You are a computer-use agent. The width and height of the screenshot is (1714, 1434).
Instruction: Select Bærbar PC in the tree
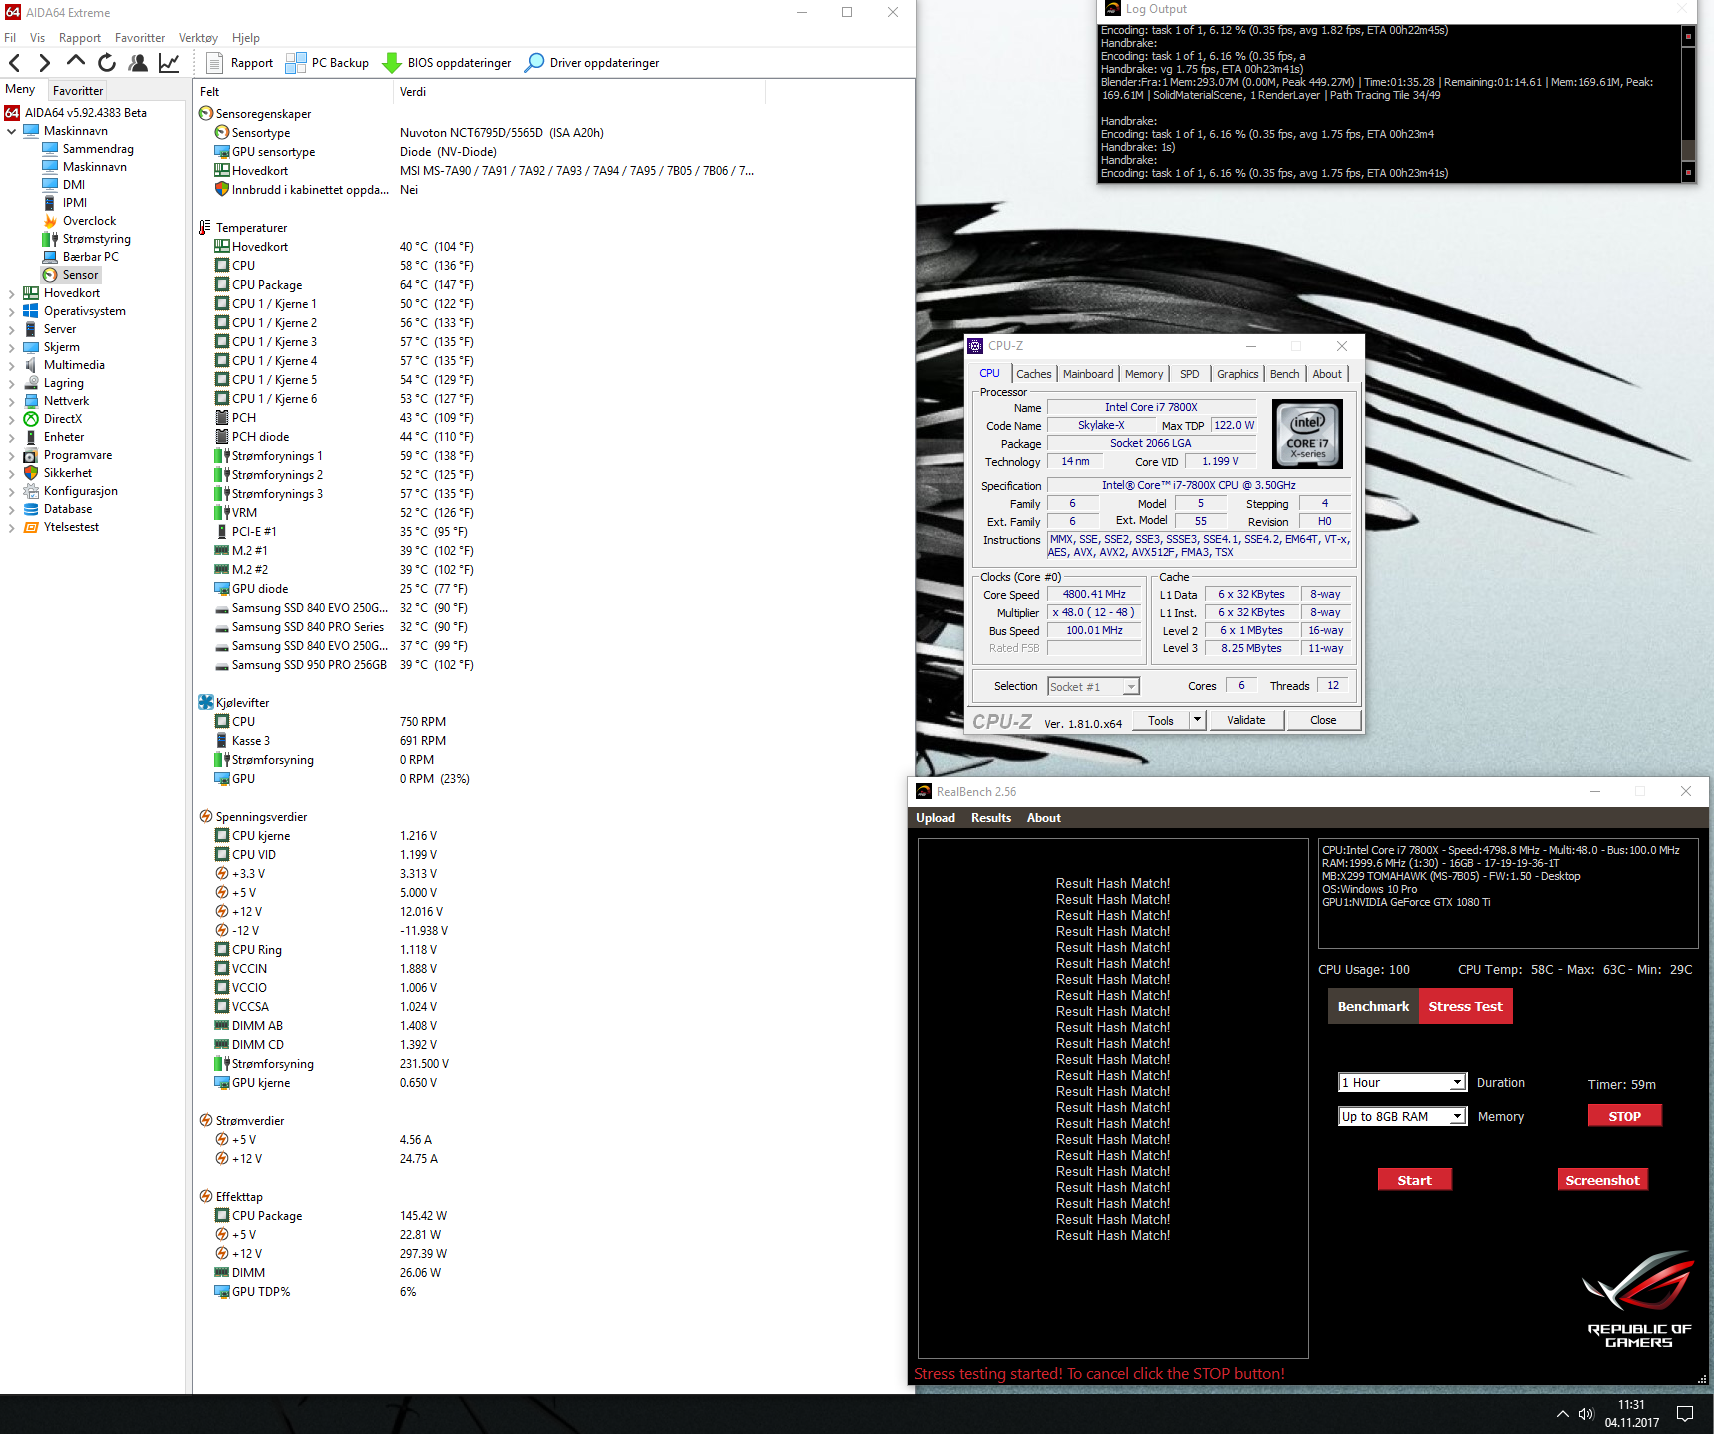click(90, 257)
